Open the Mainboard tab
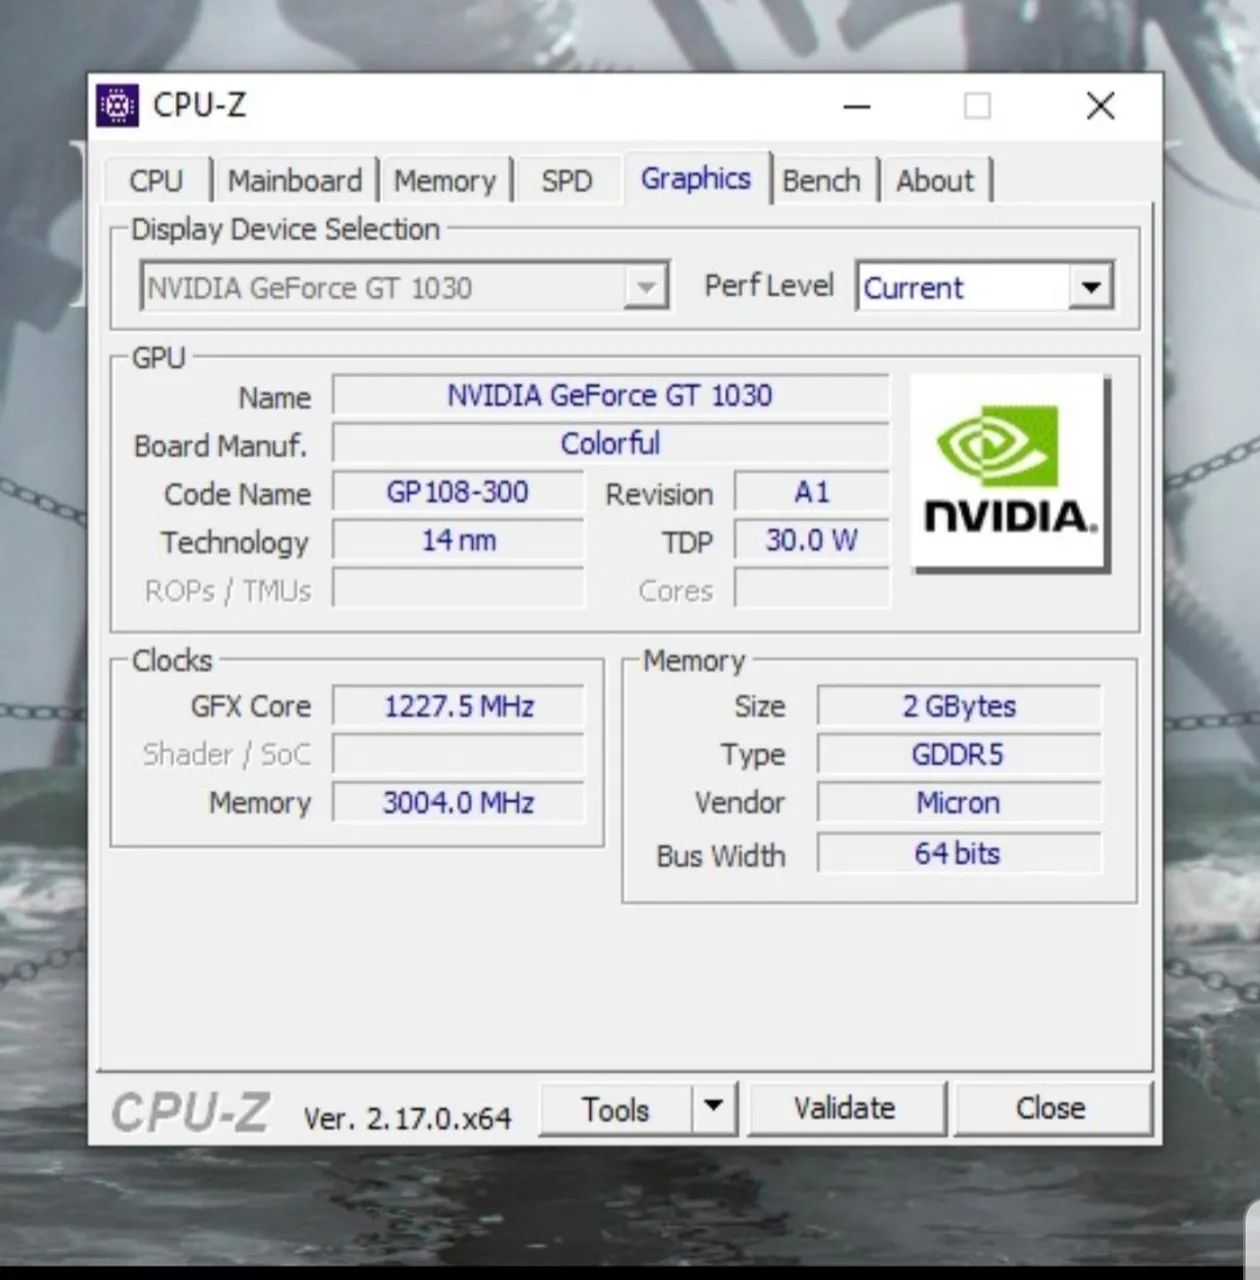 [x=295, y=181]
